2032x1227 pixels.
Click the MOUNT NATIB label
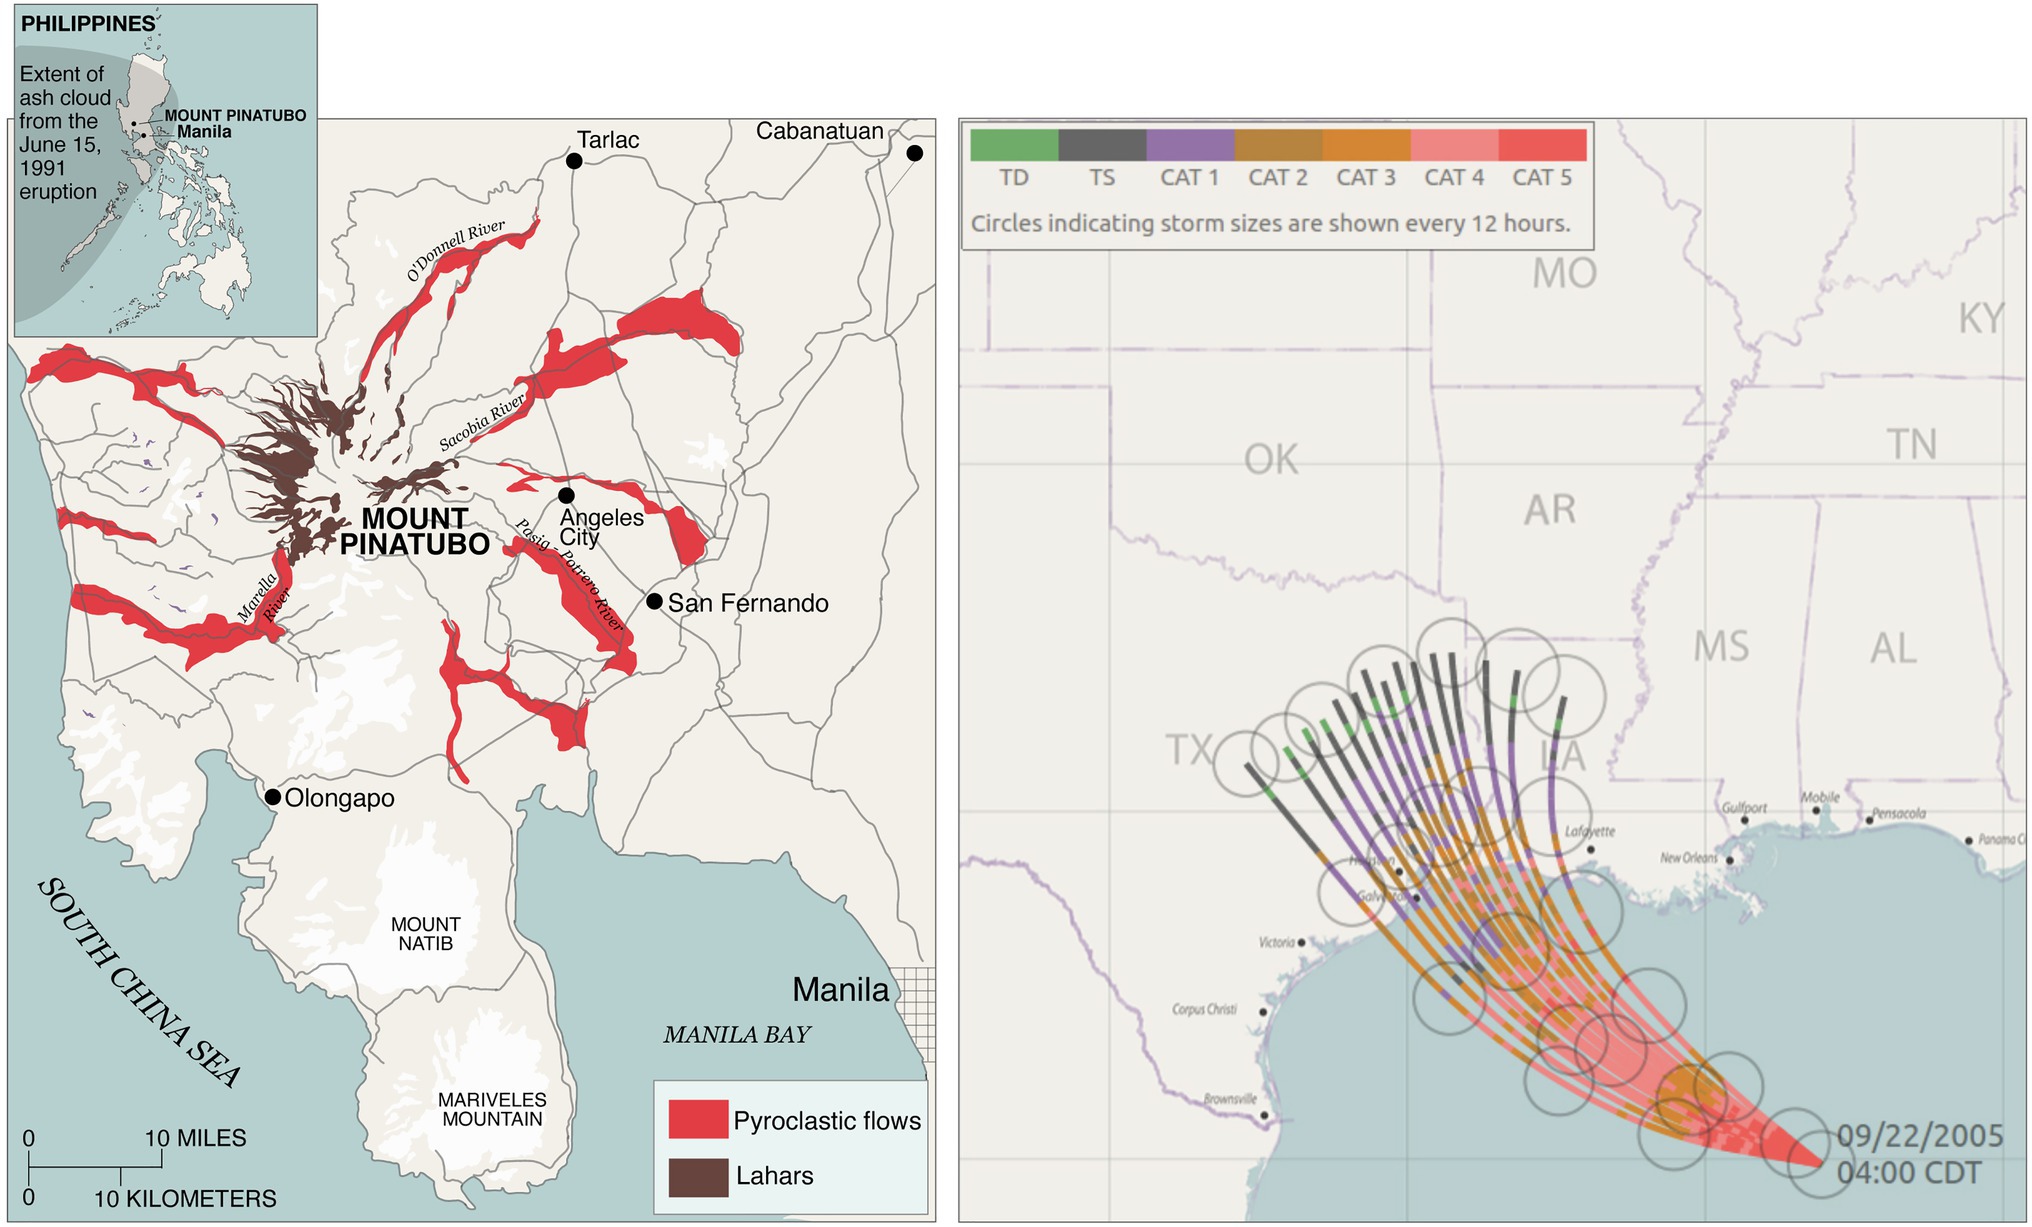pyautogui.click(x=426, y=934)
